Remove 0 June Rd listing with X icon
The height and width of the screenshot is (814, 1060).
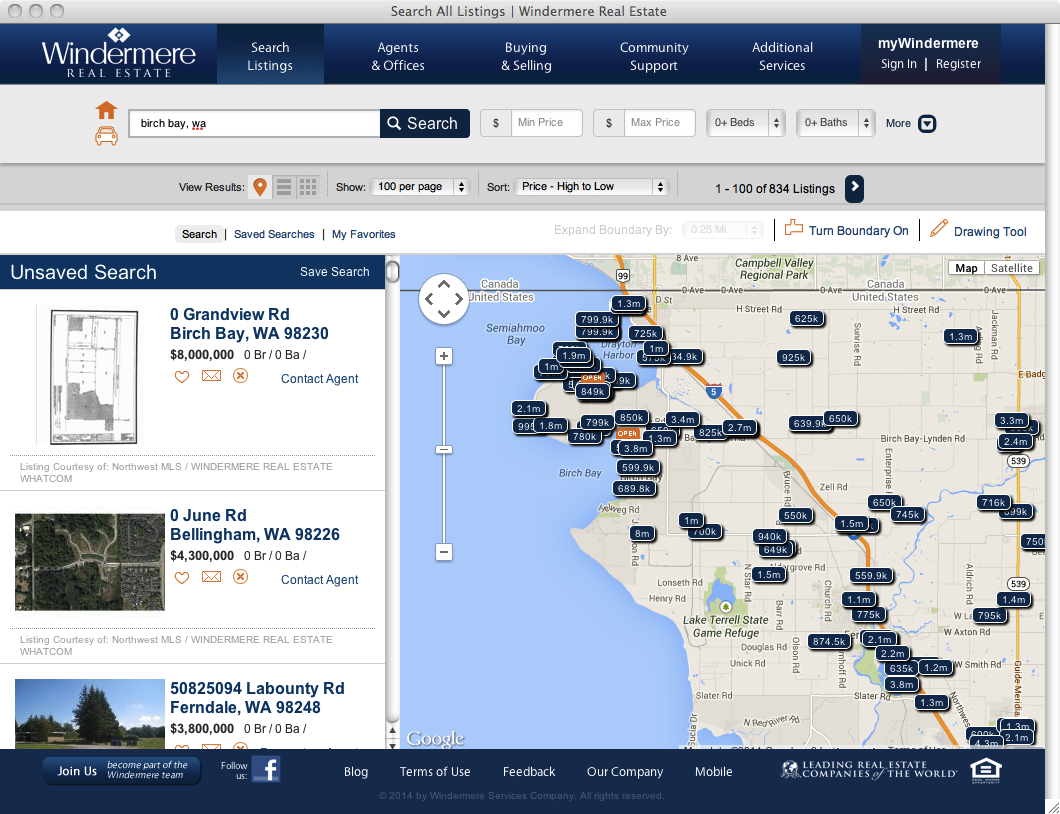click(240, 577)
